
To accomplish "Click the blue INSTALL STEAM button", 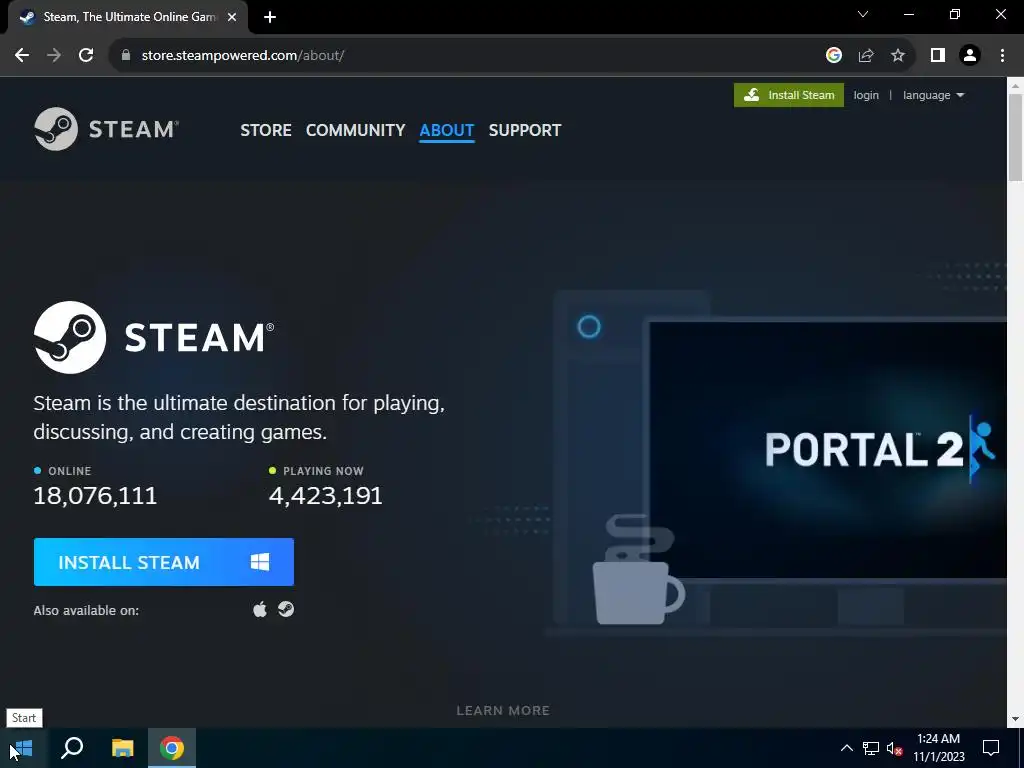I will [x=164, y=562].
